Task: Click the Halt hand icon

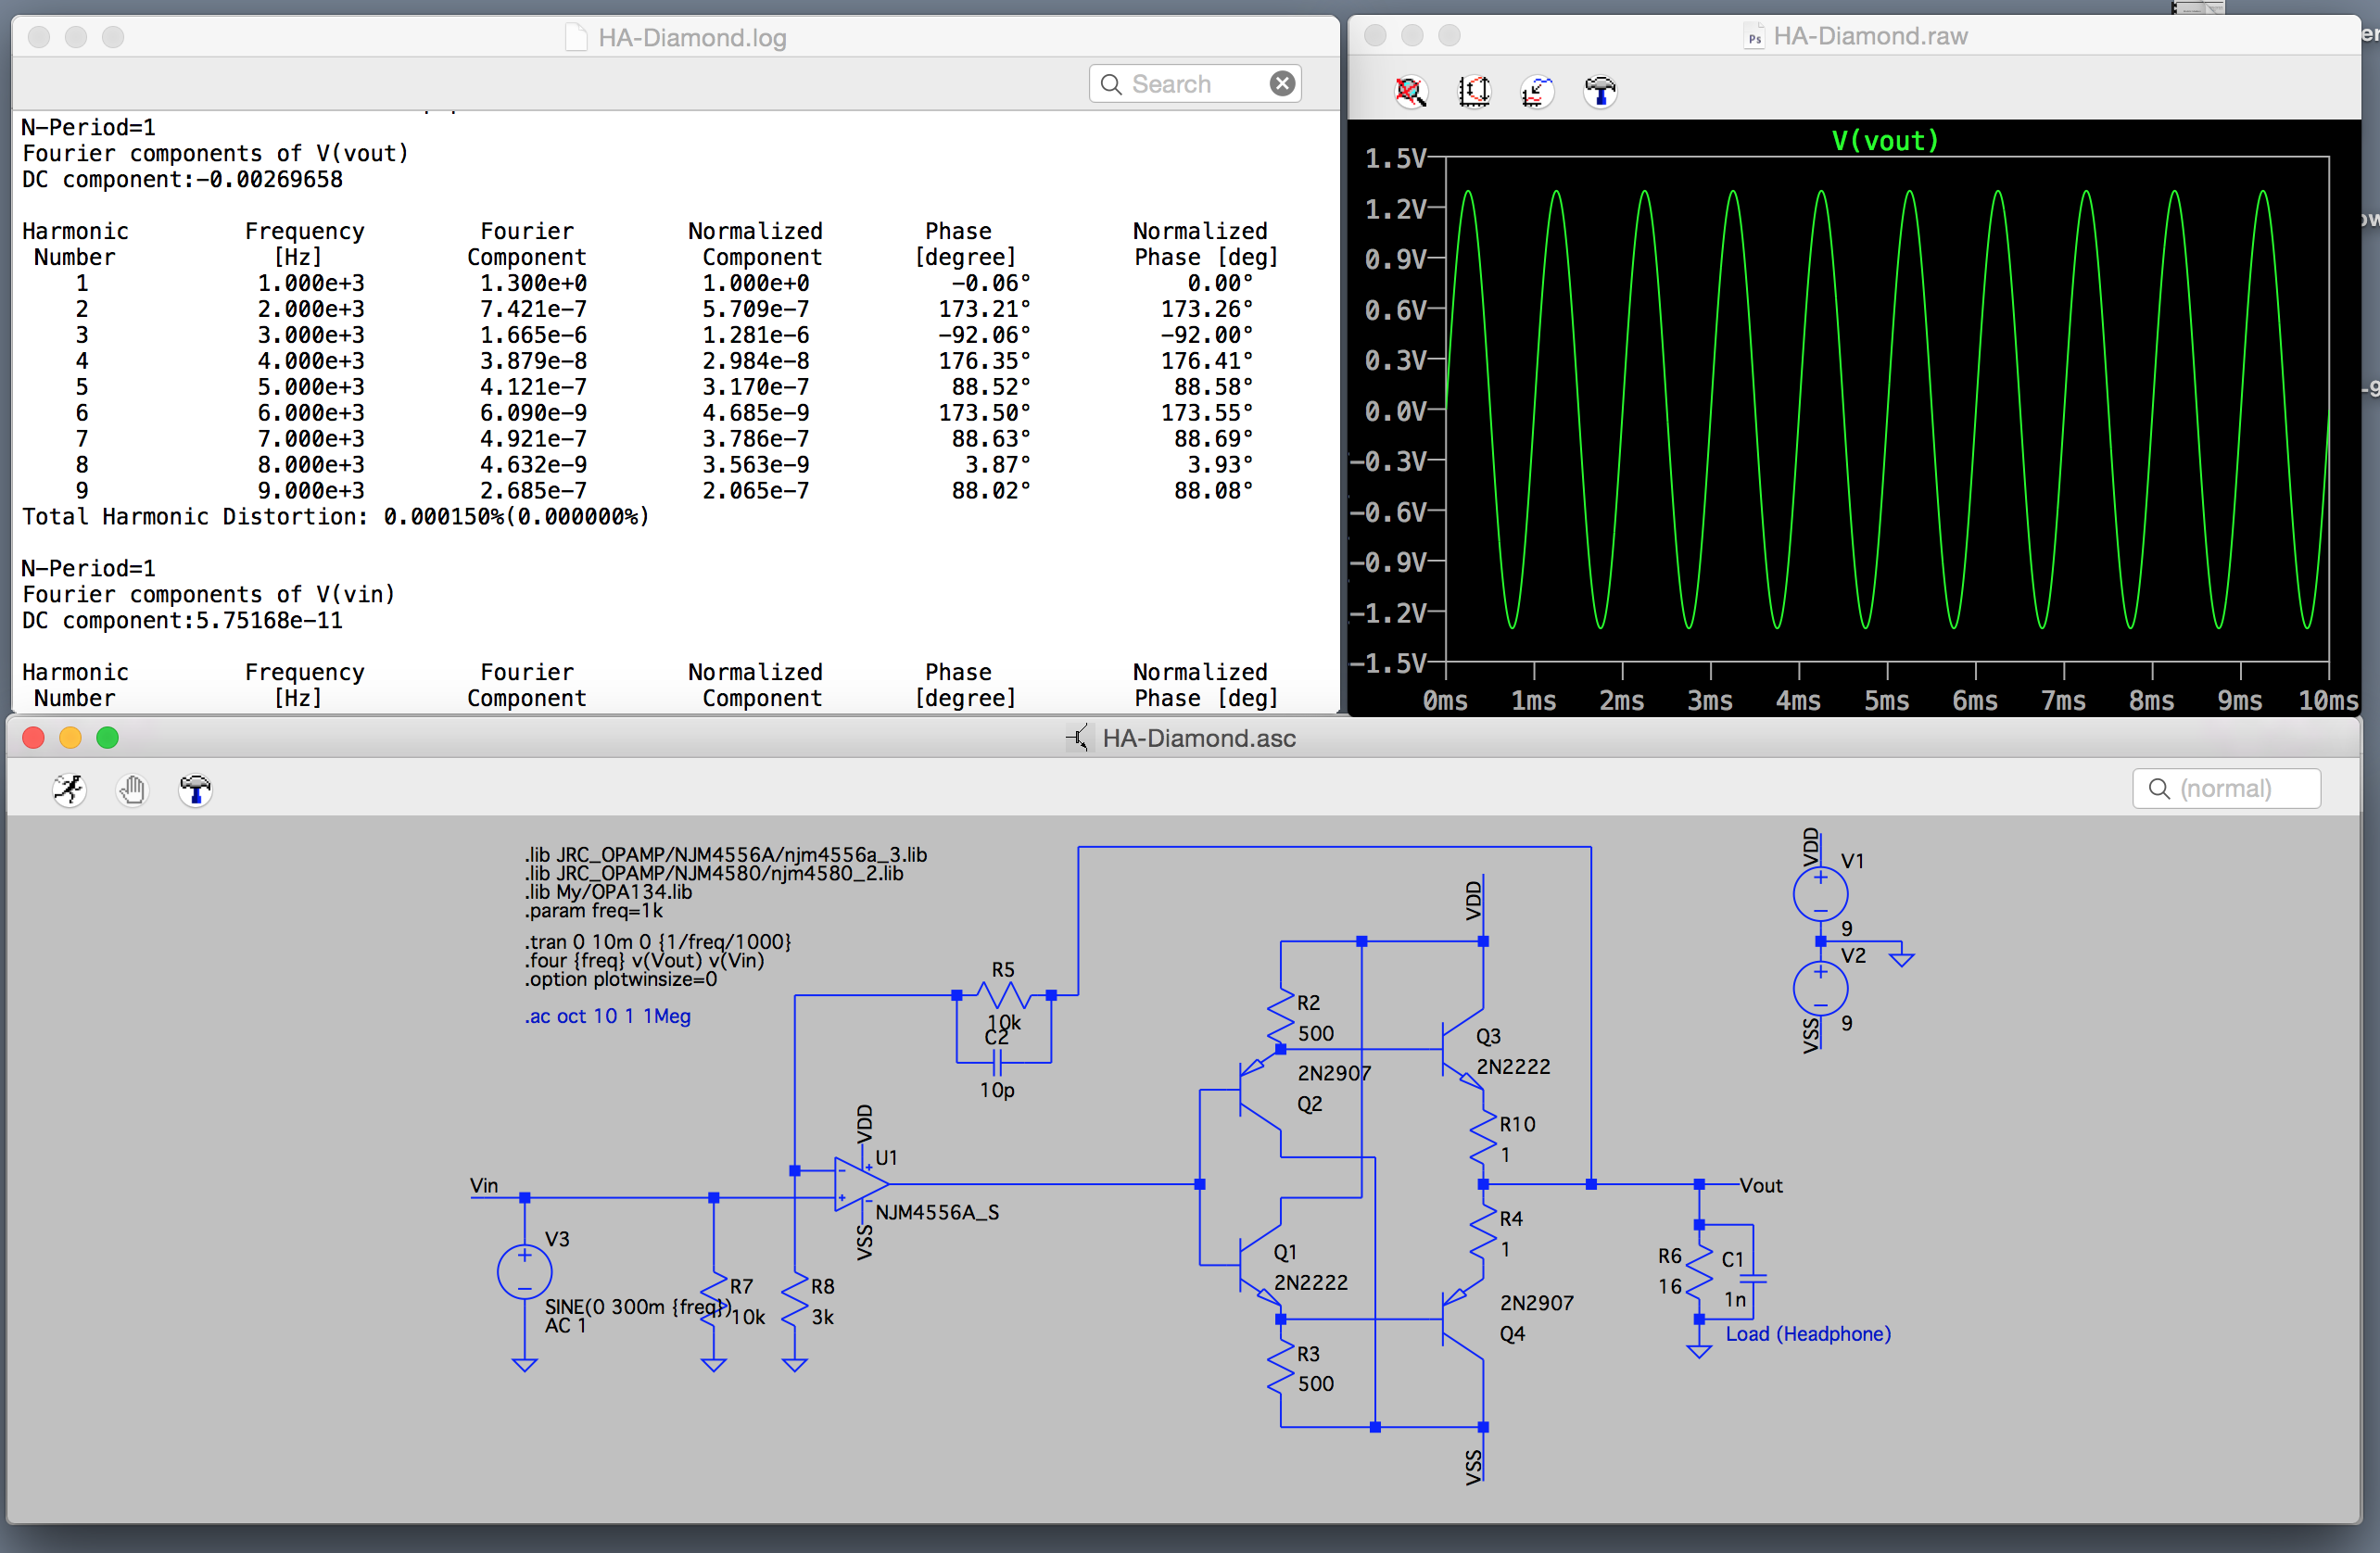Action: (132, 790)
